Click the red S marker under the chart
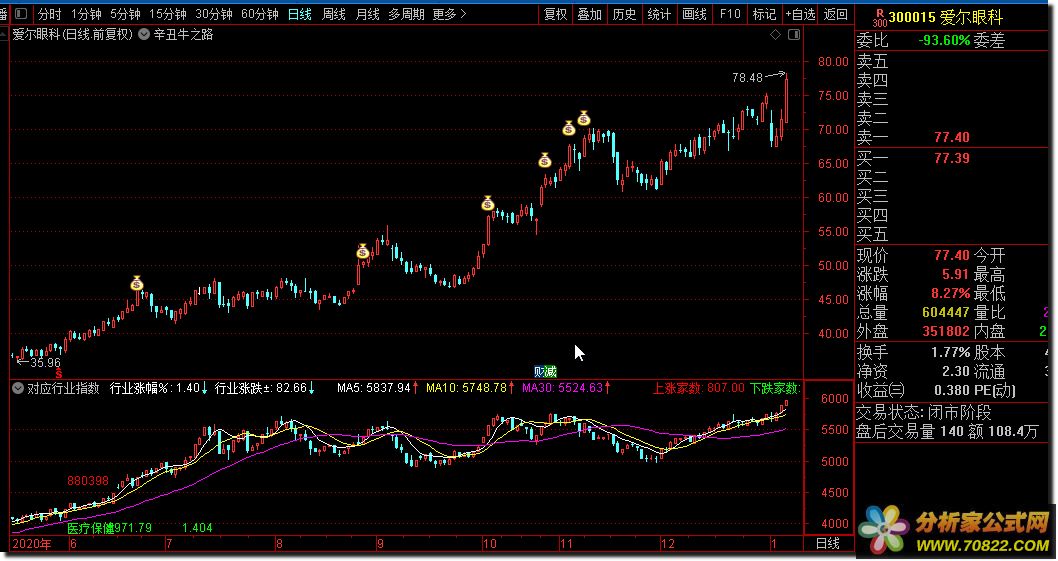 point(59,373)
